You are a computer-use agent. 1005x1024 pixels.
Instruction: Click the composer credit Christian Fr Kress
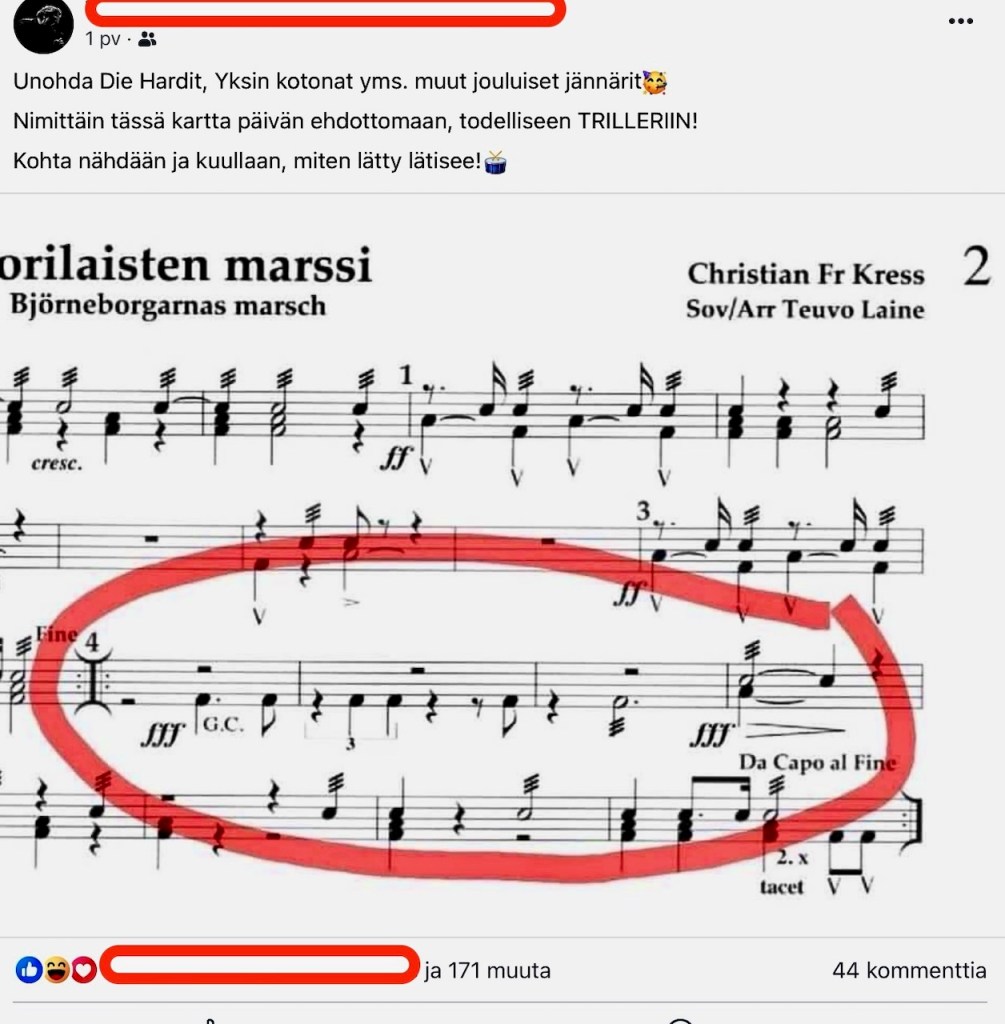(x=806, y=274)
